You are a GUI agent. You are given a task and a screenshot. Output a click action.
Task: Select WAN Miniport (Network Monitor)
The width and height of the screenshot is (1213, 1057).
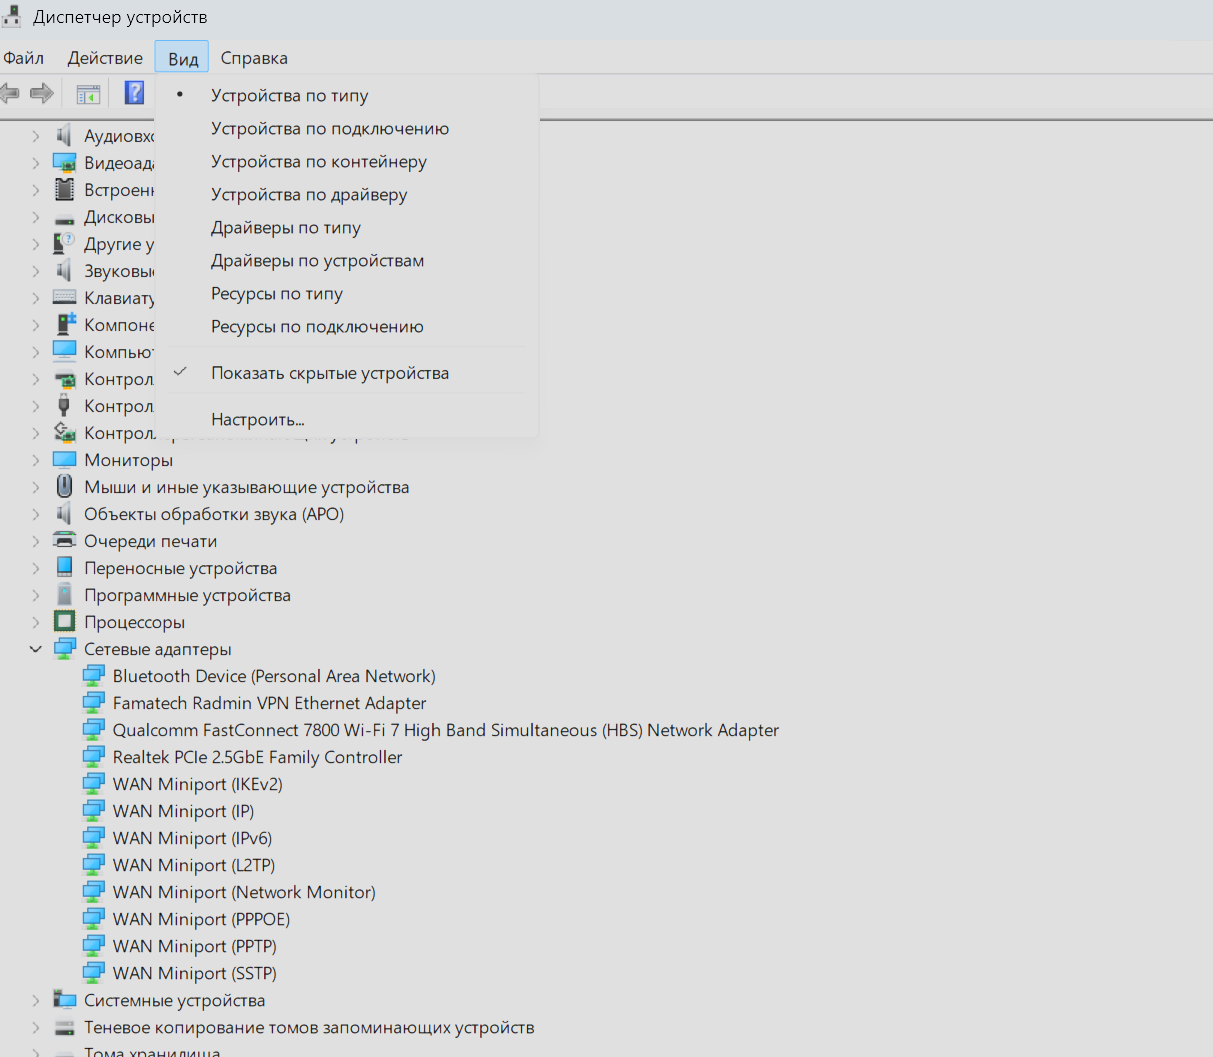pyautogui.click(x=244, y=892)
